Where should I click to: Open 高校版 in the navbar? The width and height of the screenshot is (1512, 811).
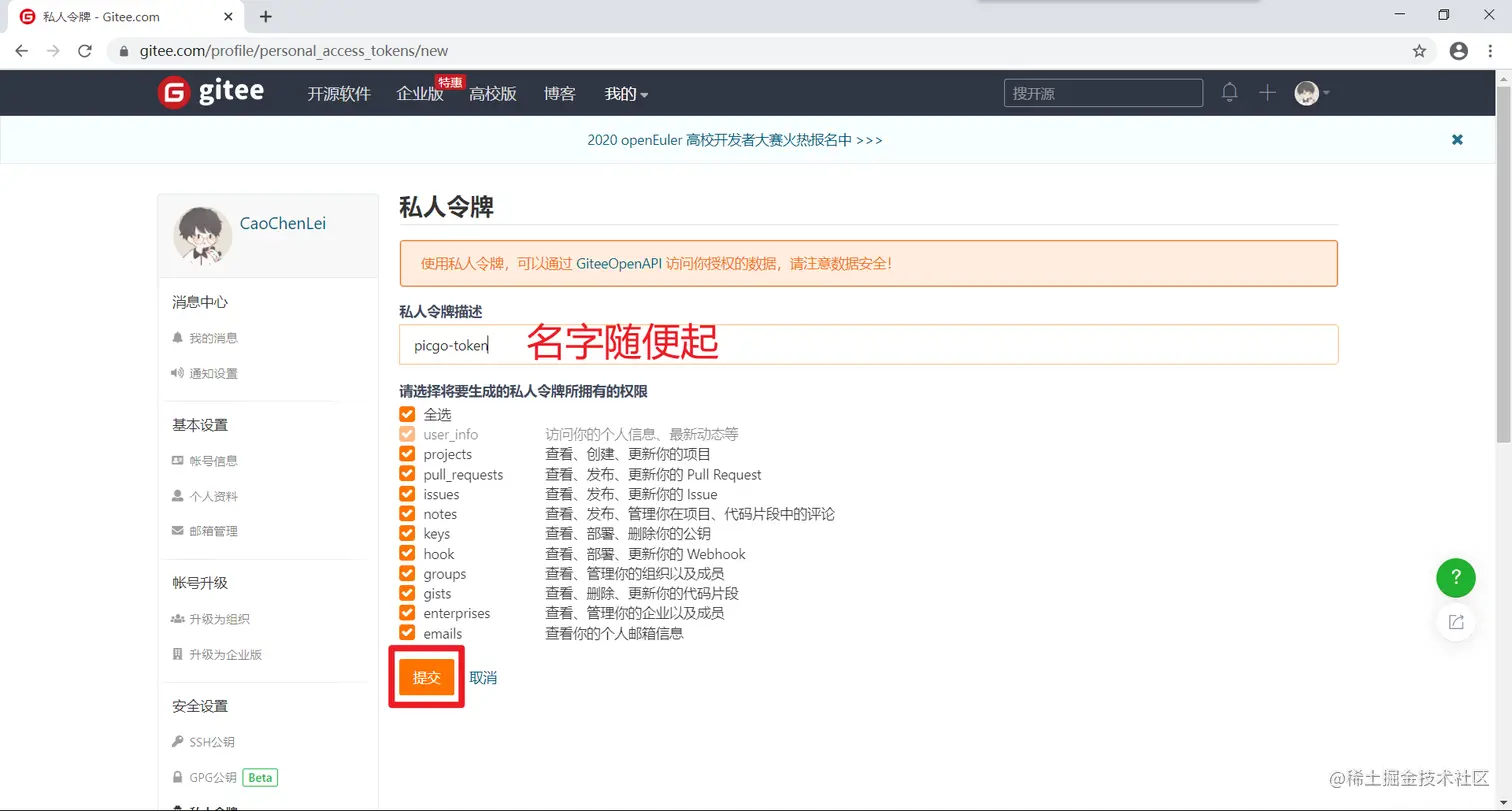pyautogui.click(x=493, y=94)
